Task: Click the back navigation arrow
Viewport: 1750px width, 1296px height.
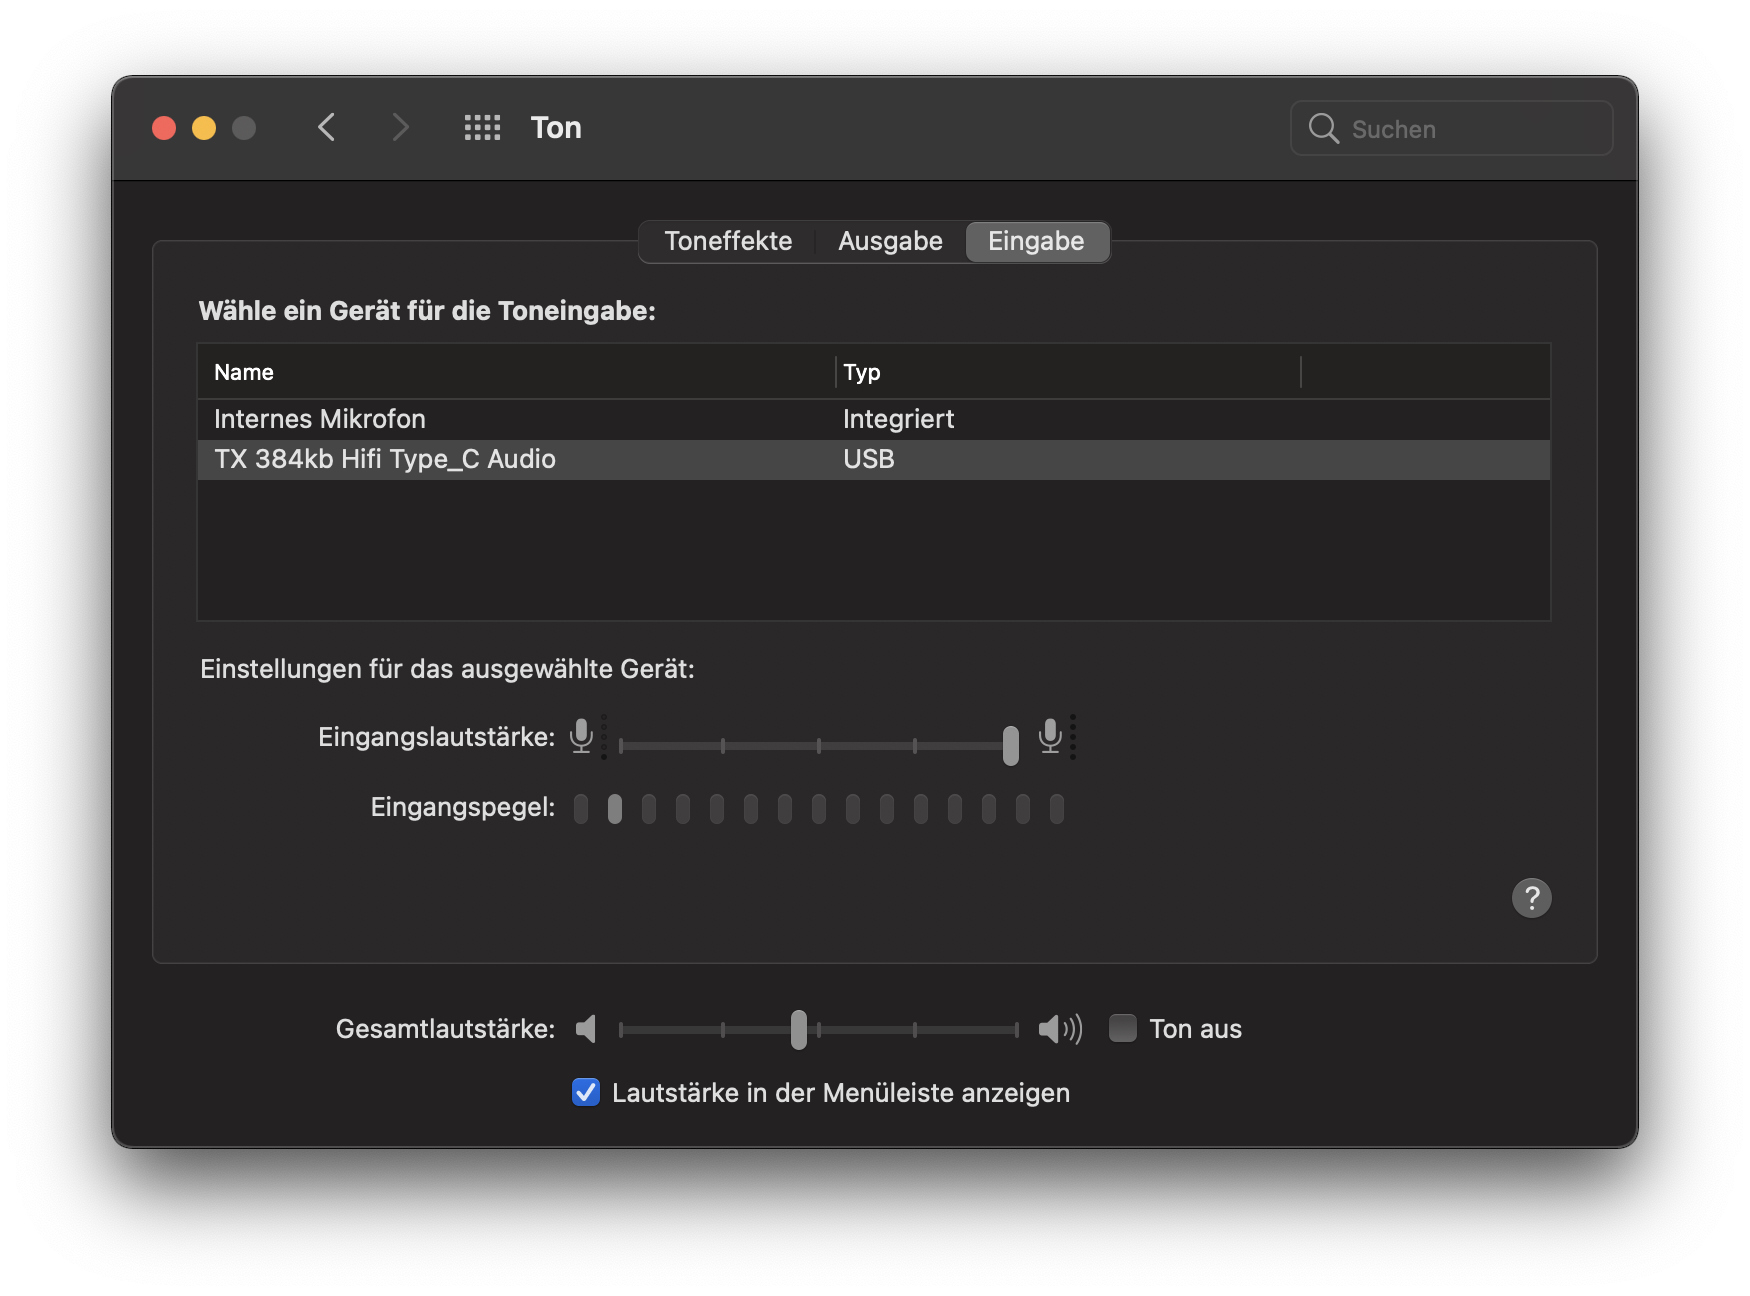Action: coord(326,128)
